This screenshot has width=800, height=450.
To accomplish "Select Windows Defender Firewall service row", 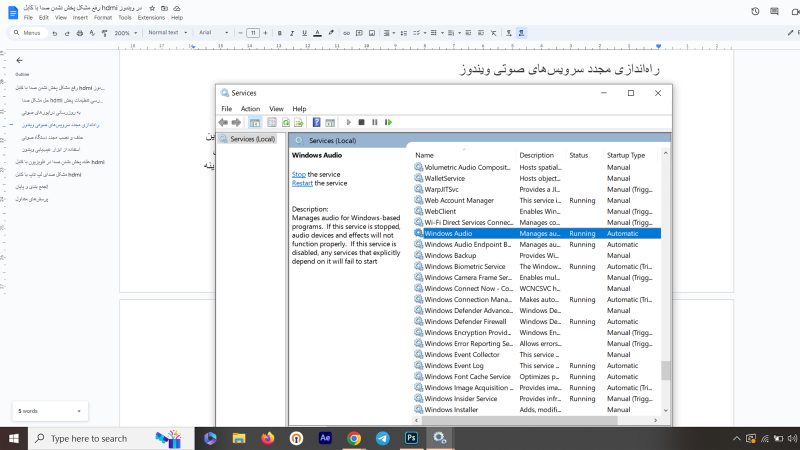I will pos(537,321).
